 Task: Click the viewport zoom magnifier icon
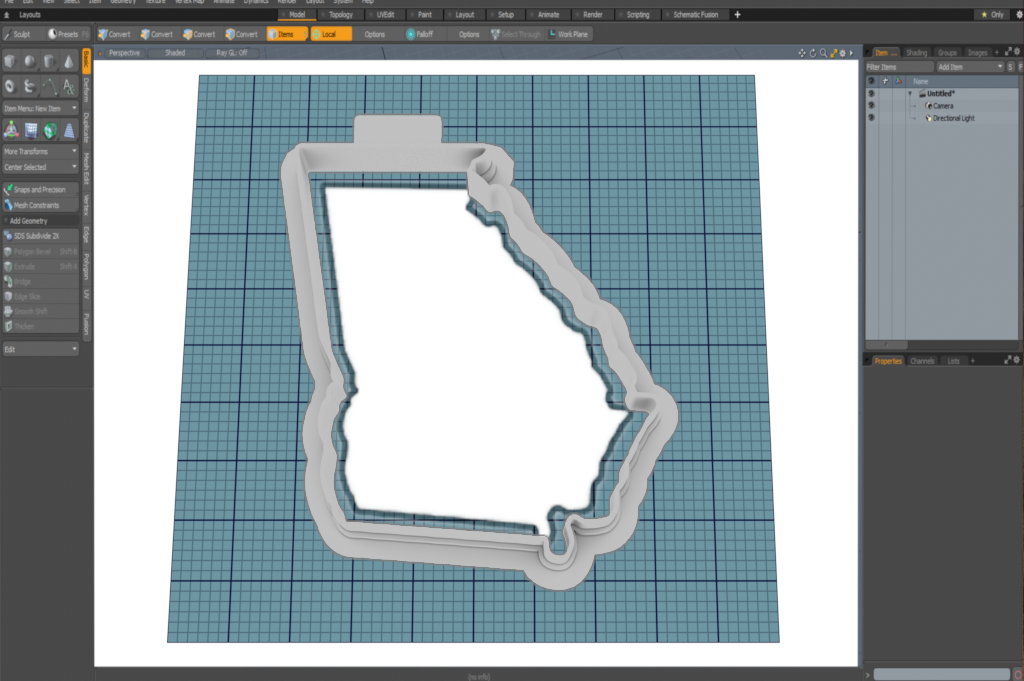[823, 53]
